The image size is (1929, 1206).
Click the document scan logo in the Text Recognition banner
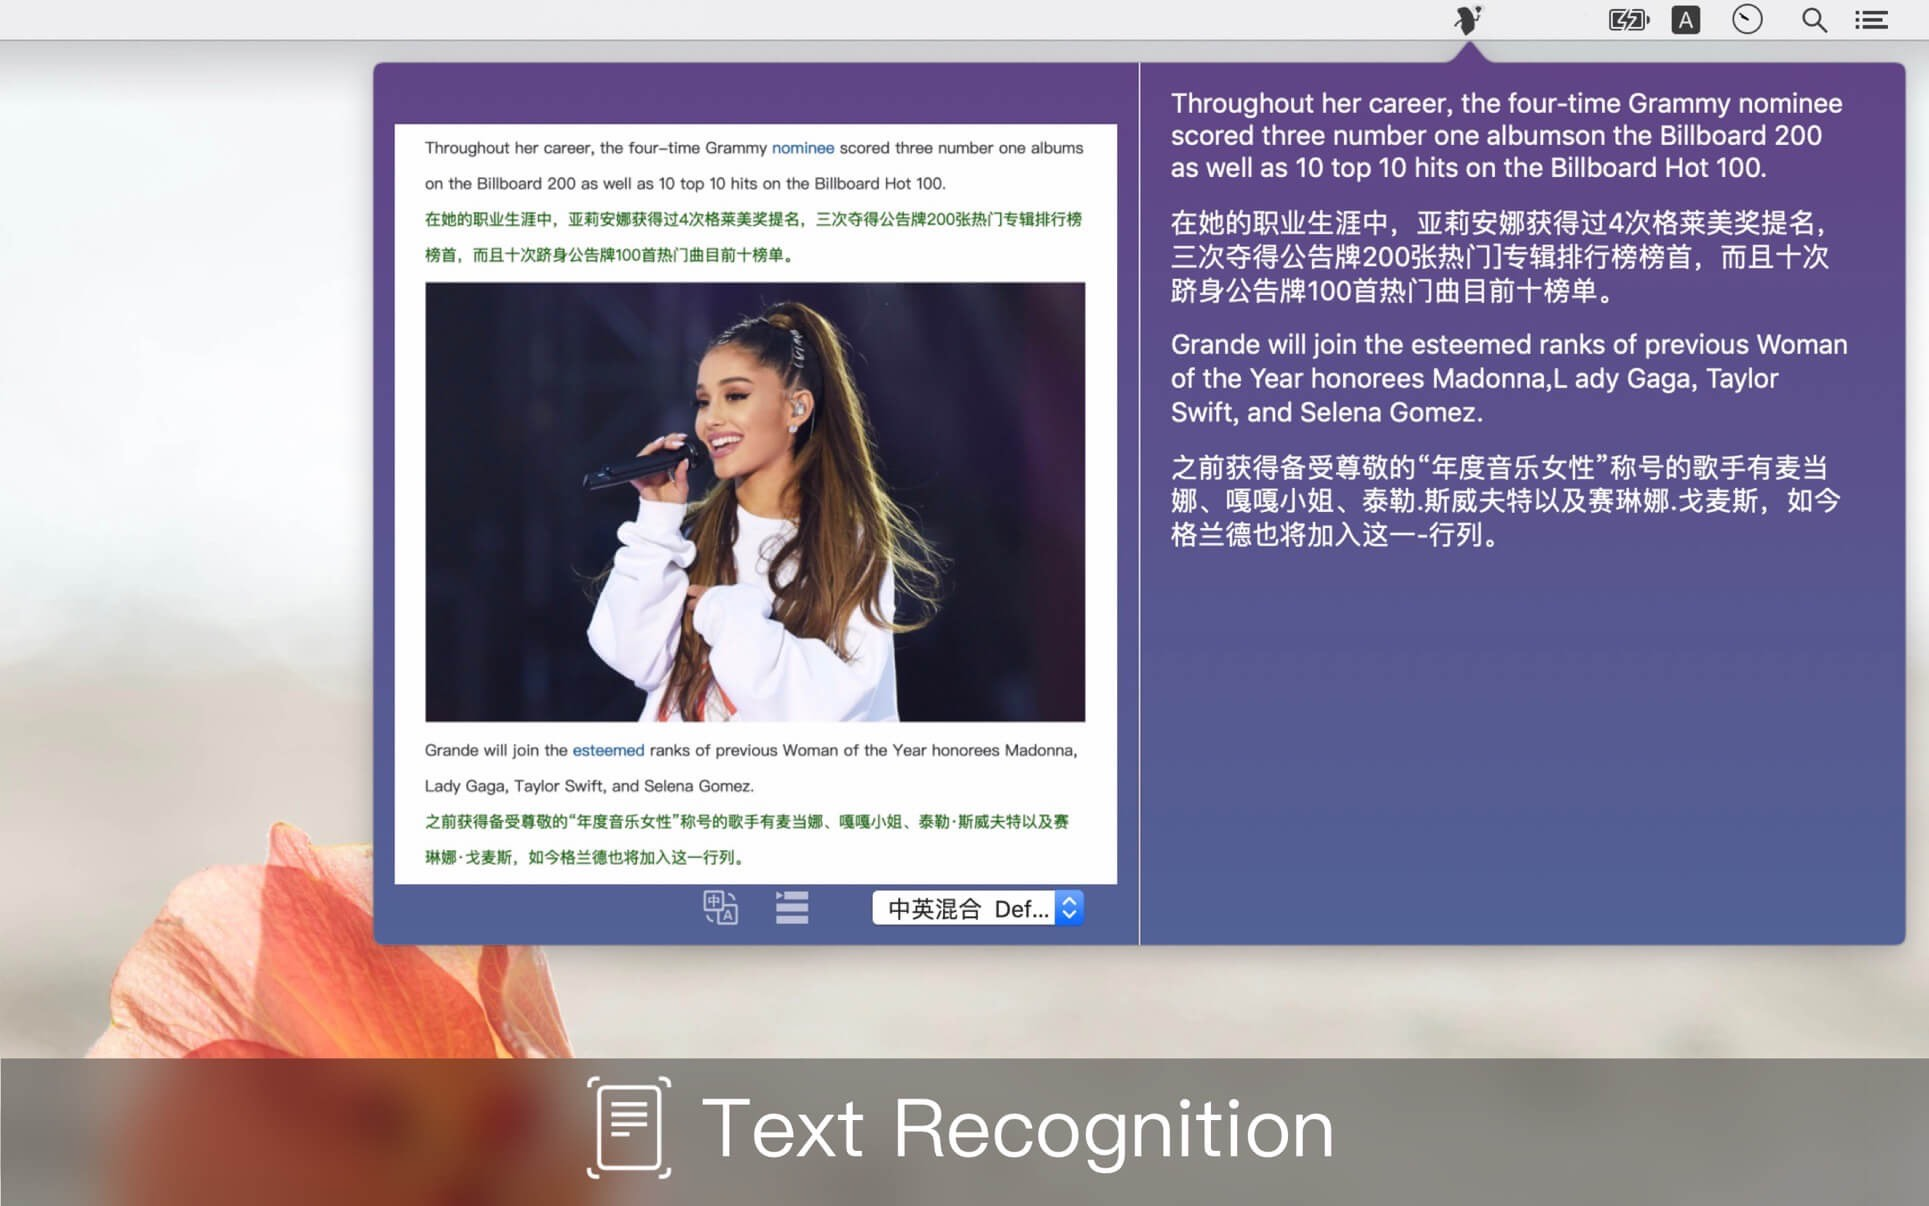[626, 1127]
